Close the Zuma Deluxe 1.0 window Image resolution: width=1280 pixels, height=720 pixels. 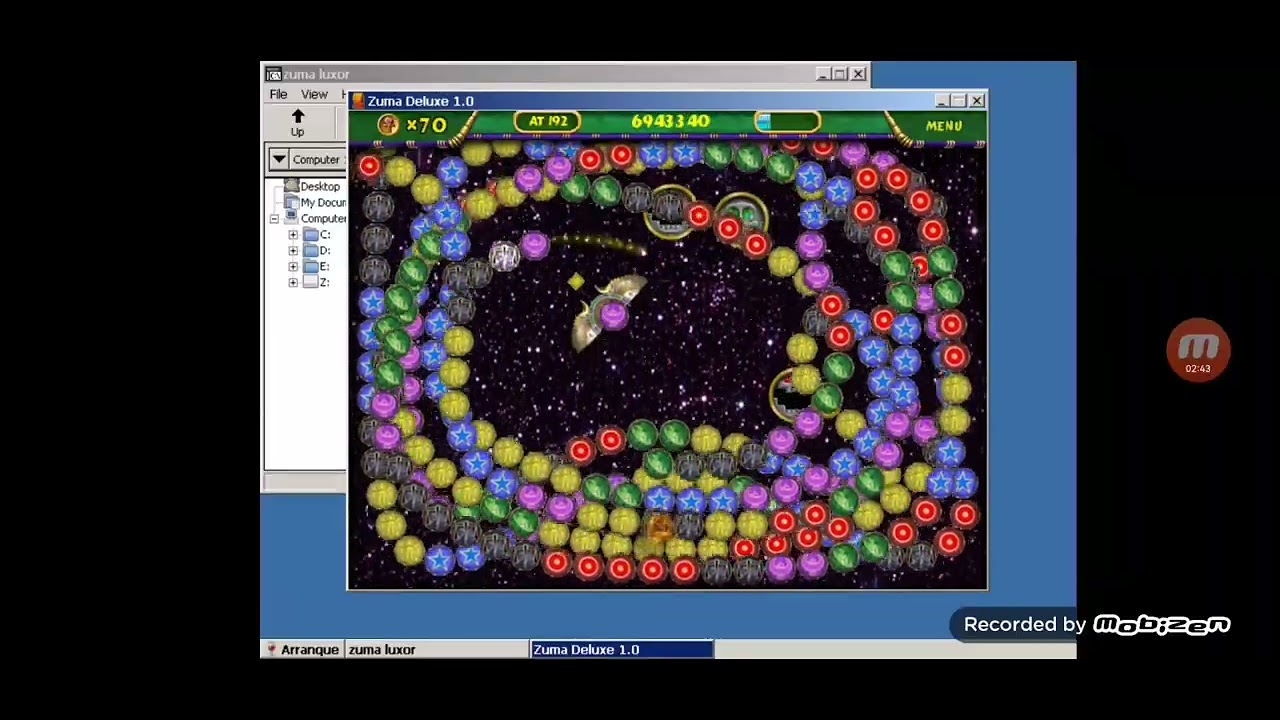point(977,101)
